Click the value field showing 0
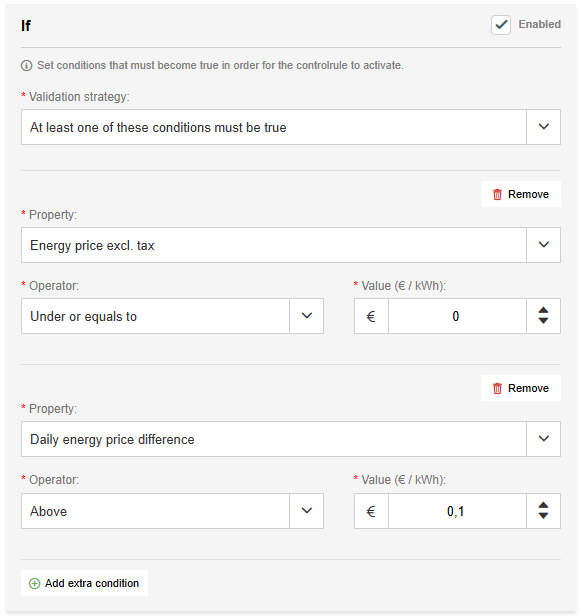581x616 pixels. [457, 316]
